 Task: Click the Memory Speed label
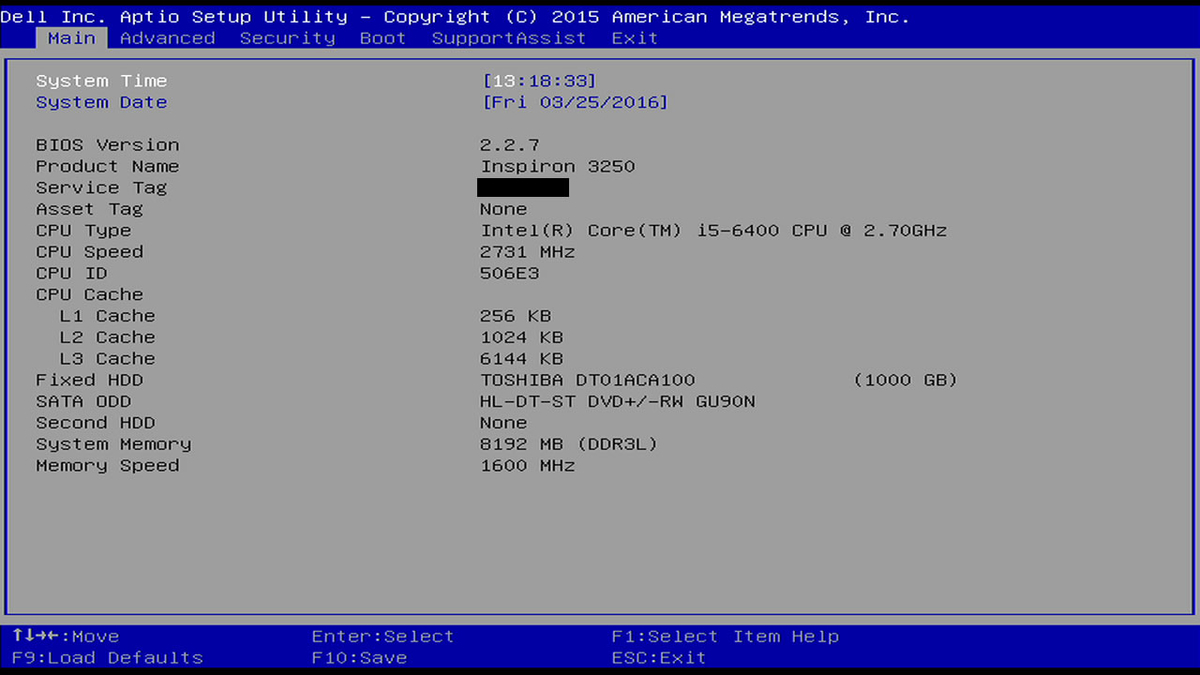[107, 465]
